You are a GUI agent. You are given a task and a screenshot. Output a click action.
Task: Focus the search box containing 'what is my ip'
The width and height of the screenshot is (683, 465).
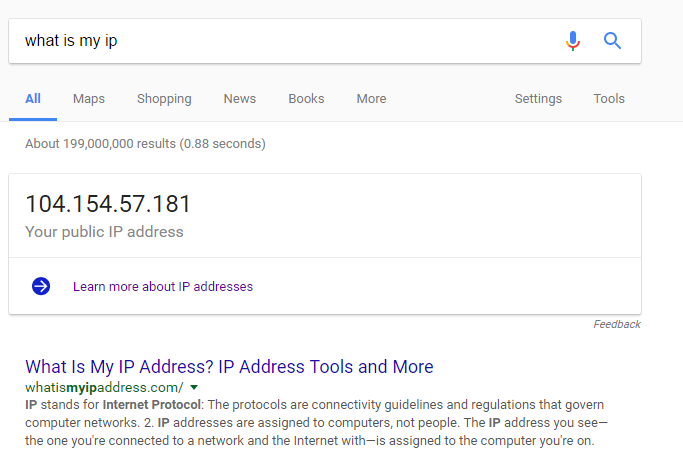point(280,41)
